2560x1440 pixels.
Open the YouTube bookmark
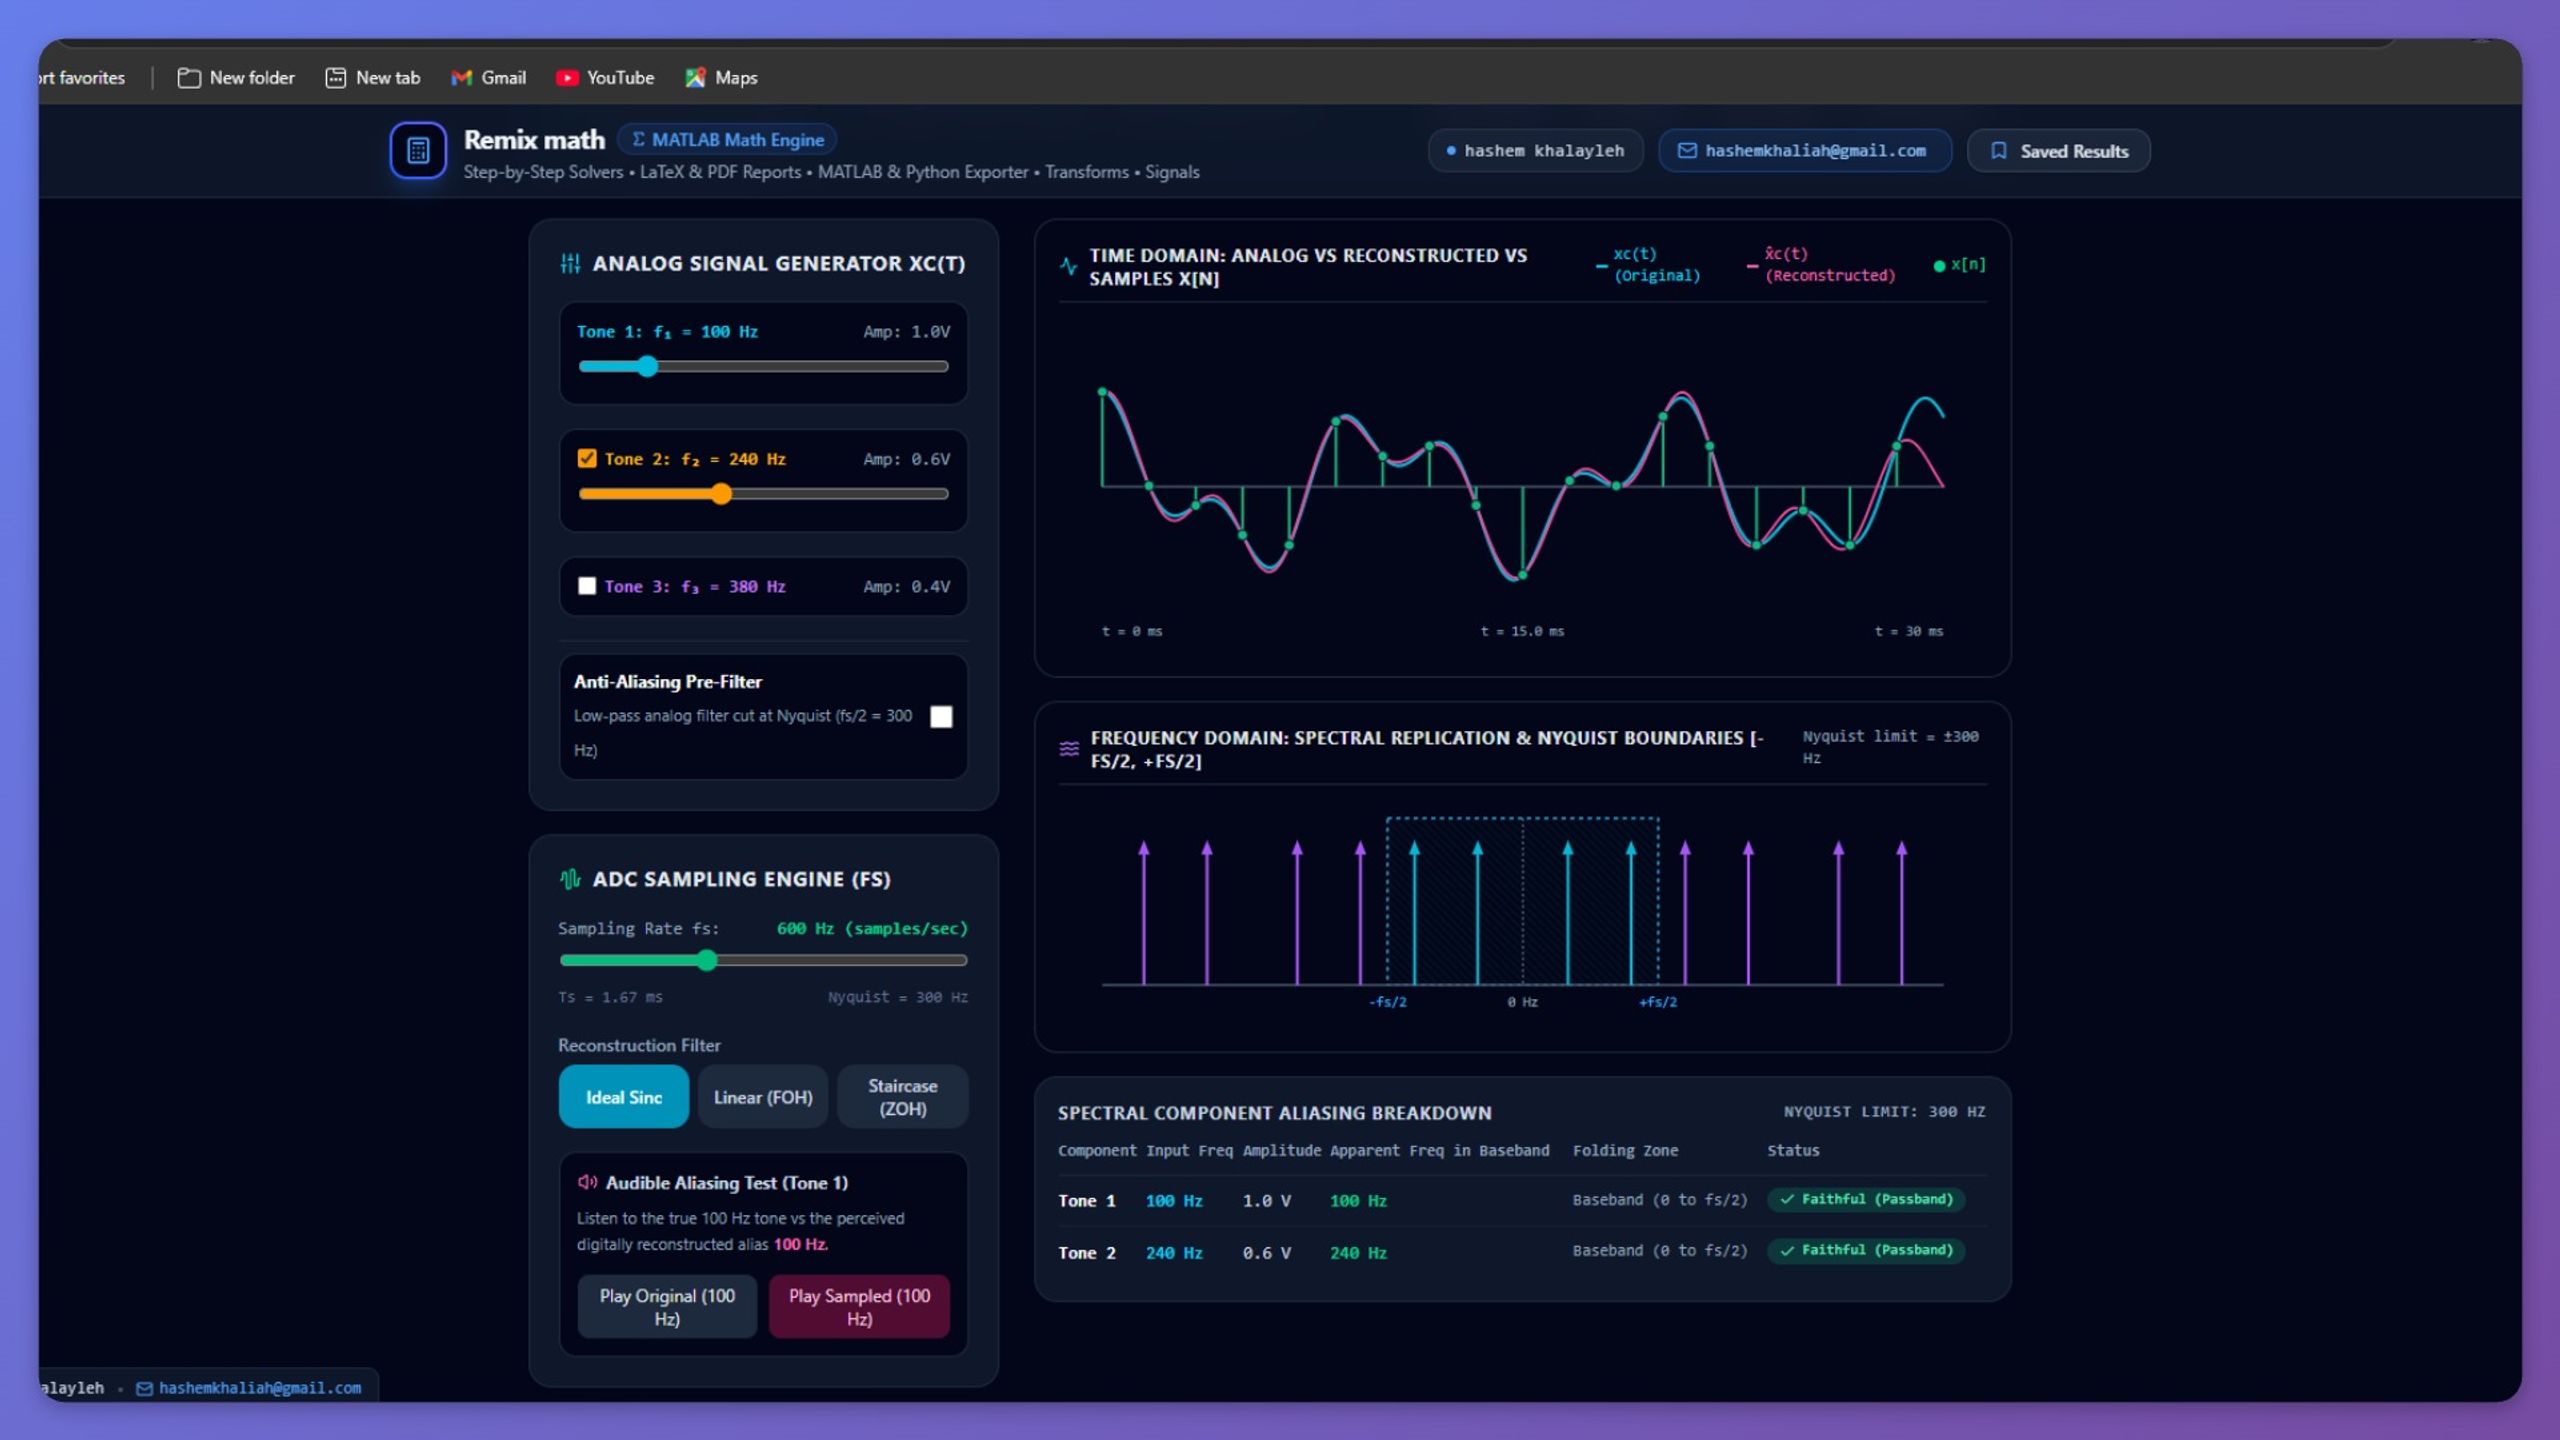point(605,78)
